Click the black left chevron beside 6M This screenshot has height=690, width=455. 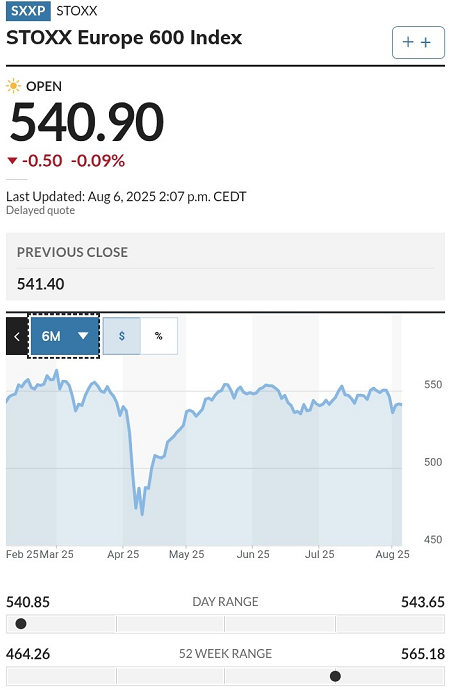[17, 337]
